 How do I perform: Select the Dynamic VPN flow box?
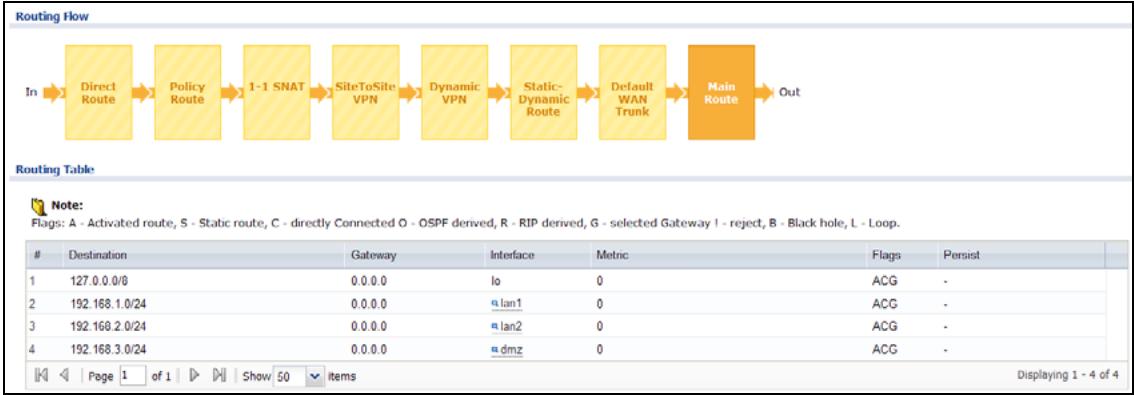point(454,93)
